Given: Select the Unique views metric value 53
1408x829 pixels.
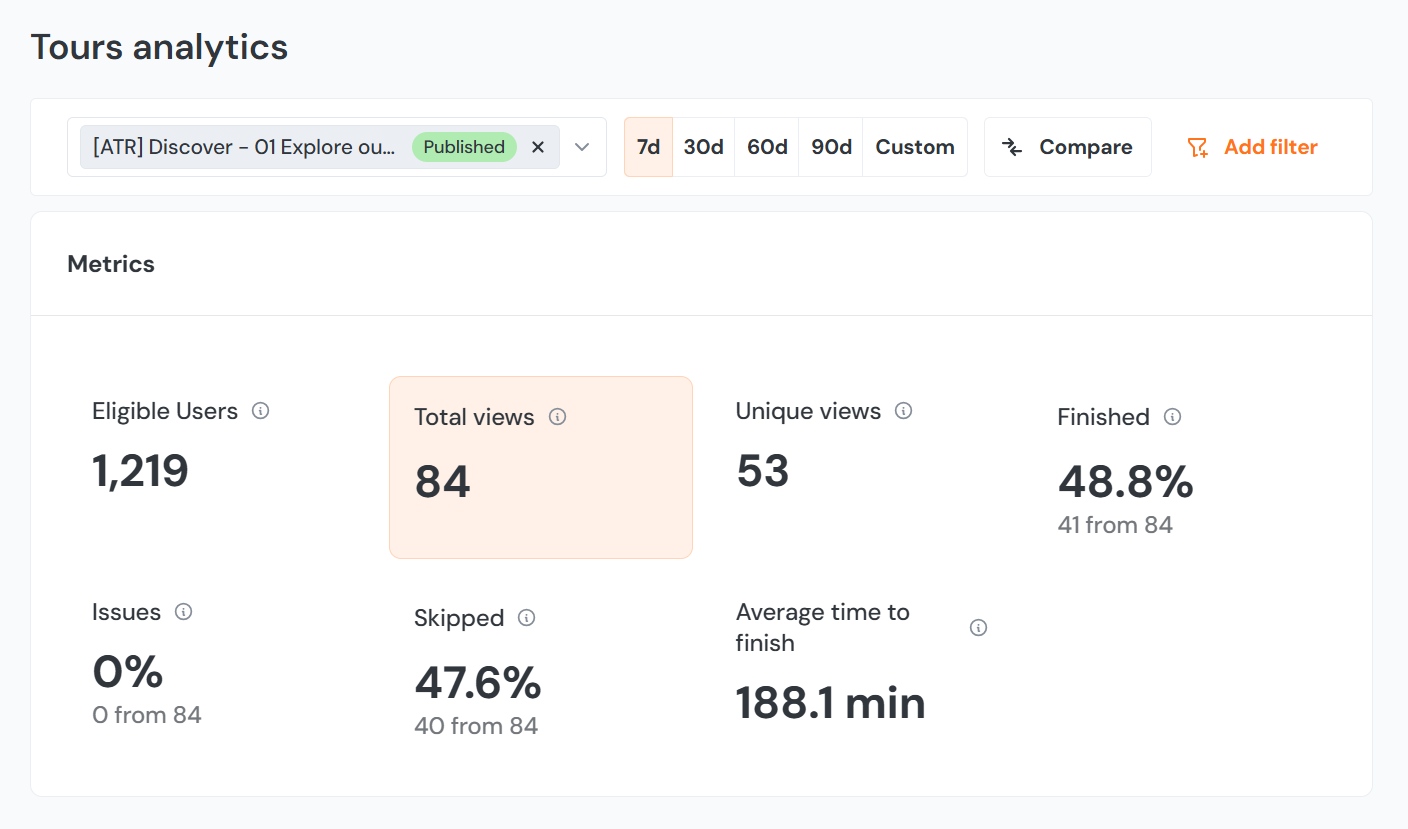Looking at the screenshot, I should tap(763, 471).
